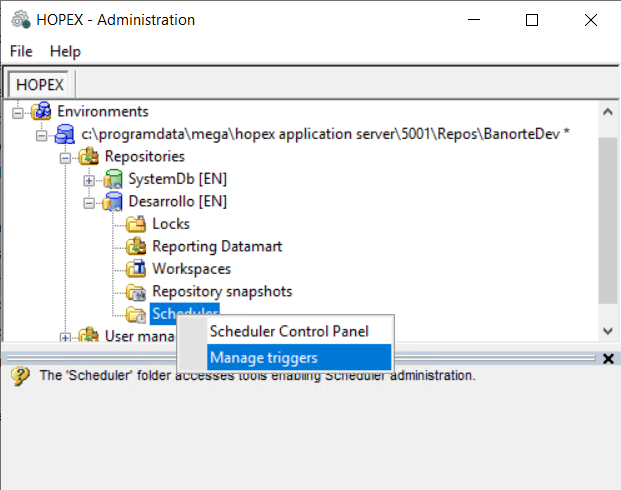Image resolution: width=621 pixels, height=490 pixels.
Task: Select the Workspaces tree item
Action: [192, 269]
